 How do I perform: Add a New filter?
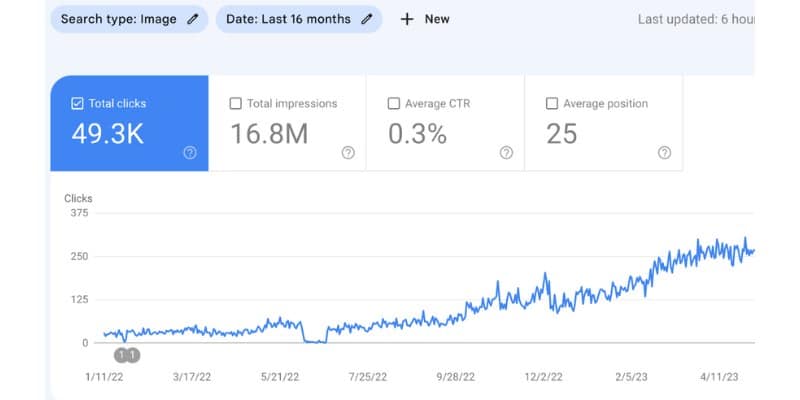click(425, 19)
